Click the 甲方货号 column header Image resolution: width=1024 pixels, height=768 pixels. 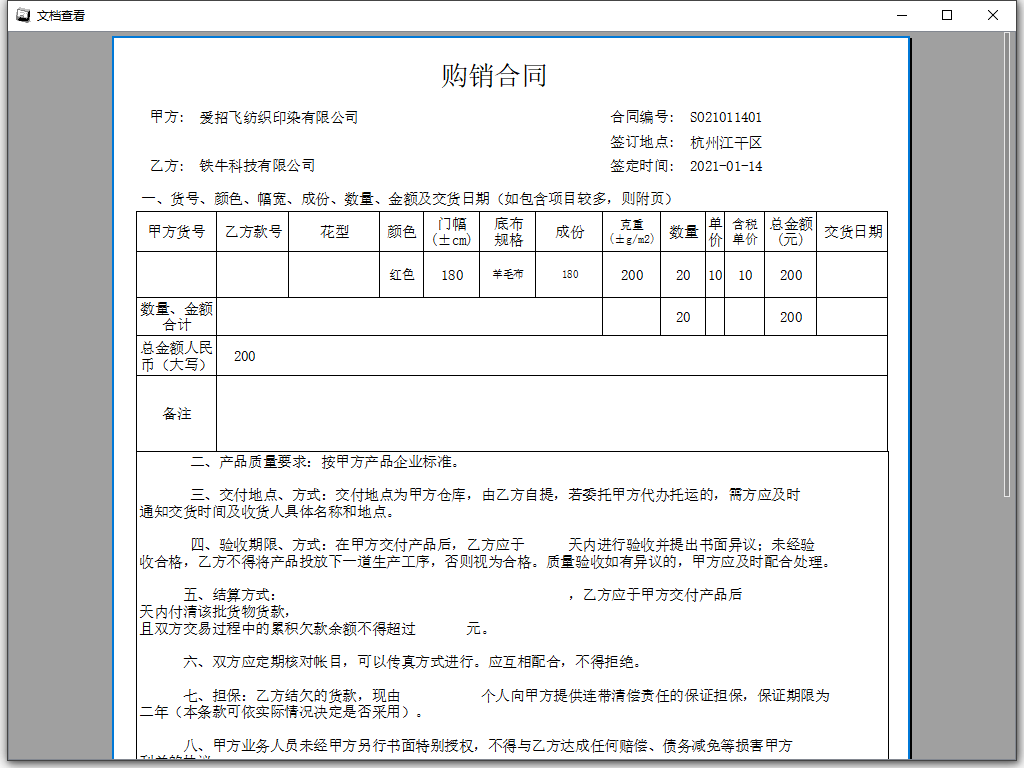pos(176,232)
